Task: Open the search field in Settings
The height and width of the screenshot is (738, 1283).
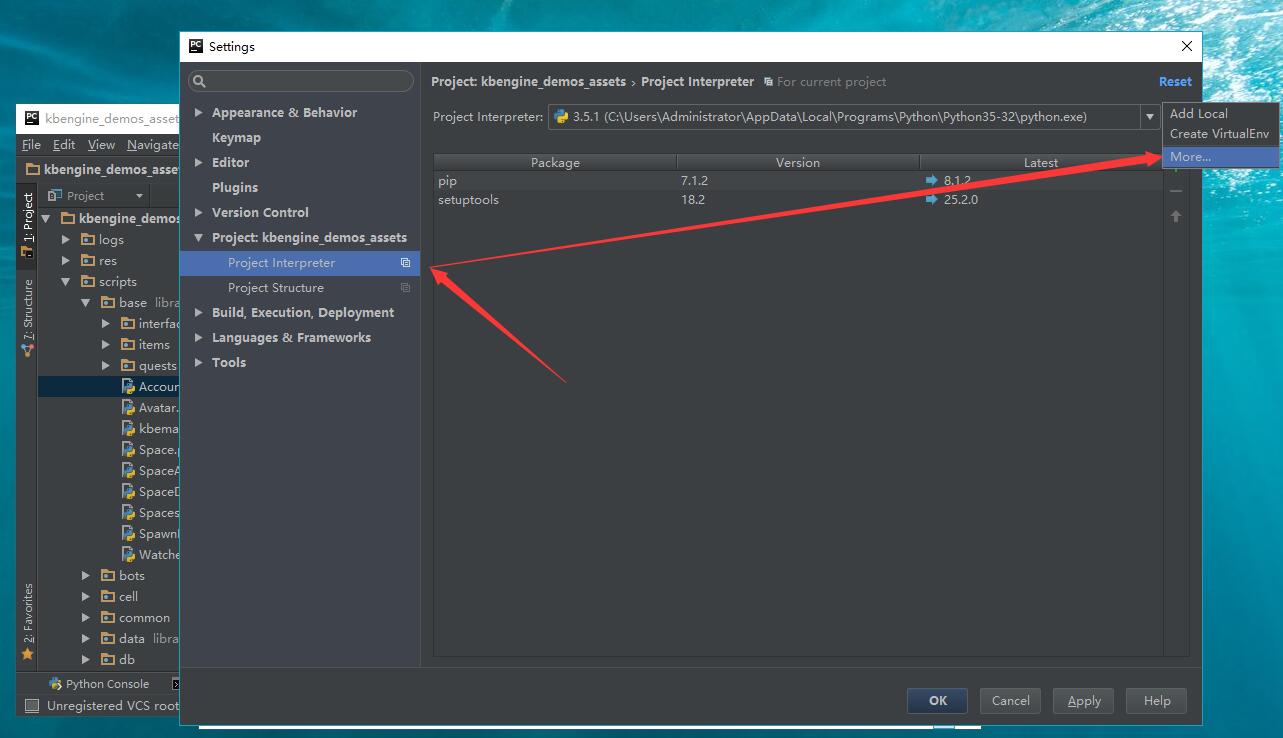Action: pyautogui.click(x=301, y=81)
